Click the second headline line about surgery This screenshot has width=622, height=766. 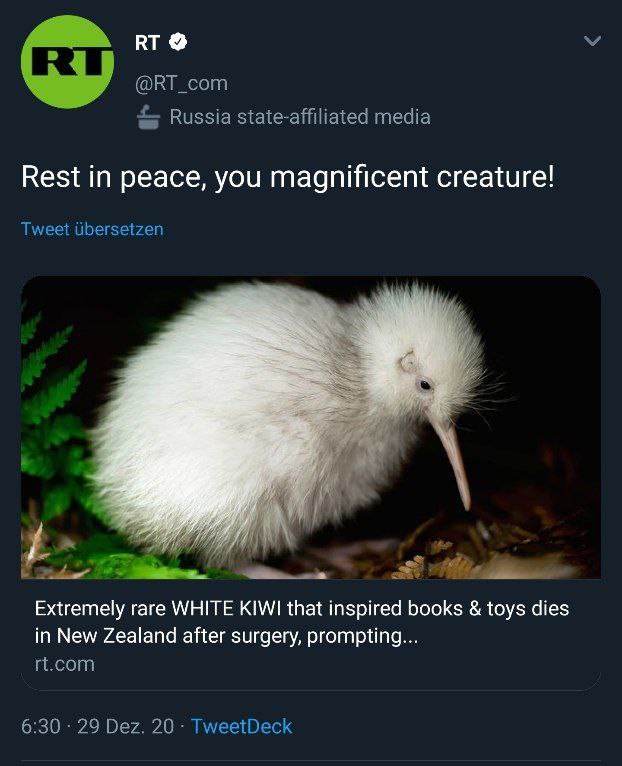pos(226,636)
